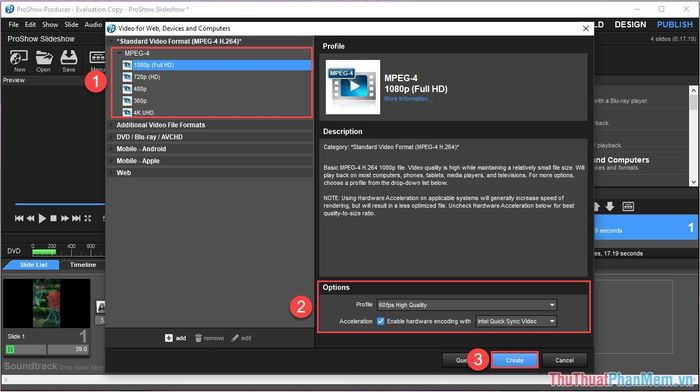Click the Cancel button
The height and width of the screenshot is (392, 700).
coord(564,360)
